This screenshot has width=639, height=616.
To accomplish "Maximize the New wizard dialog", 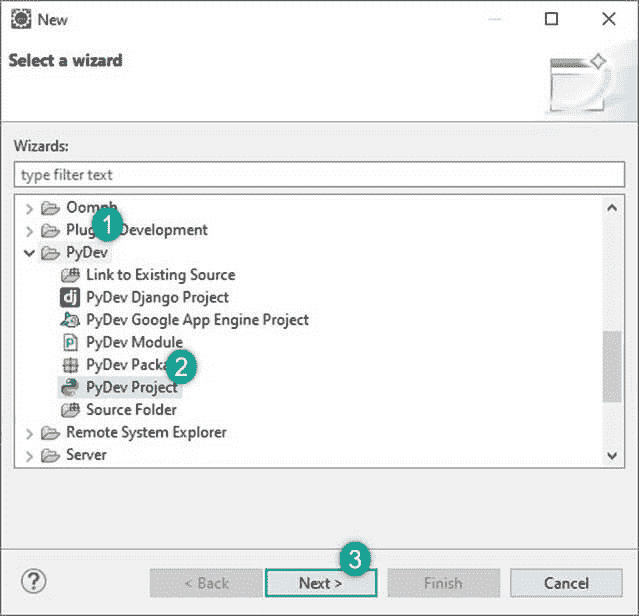I will tap(551, 19).
